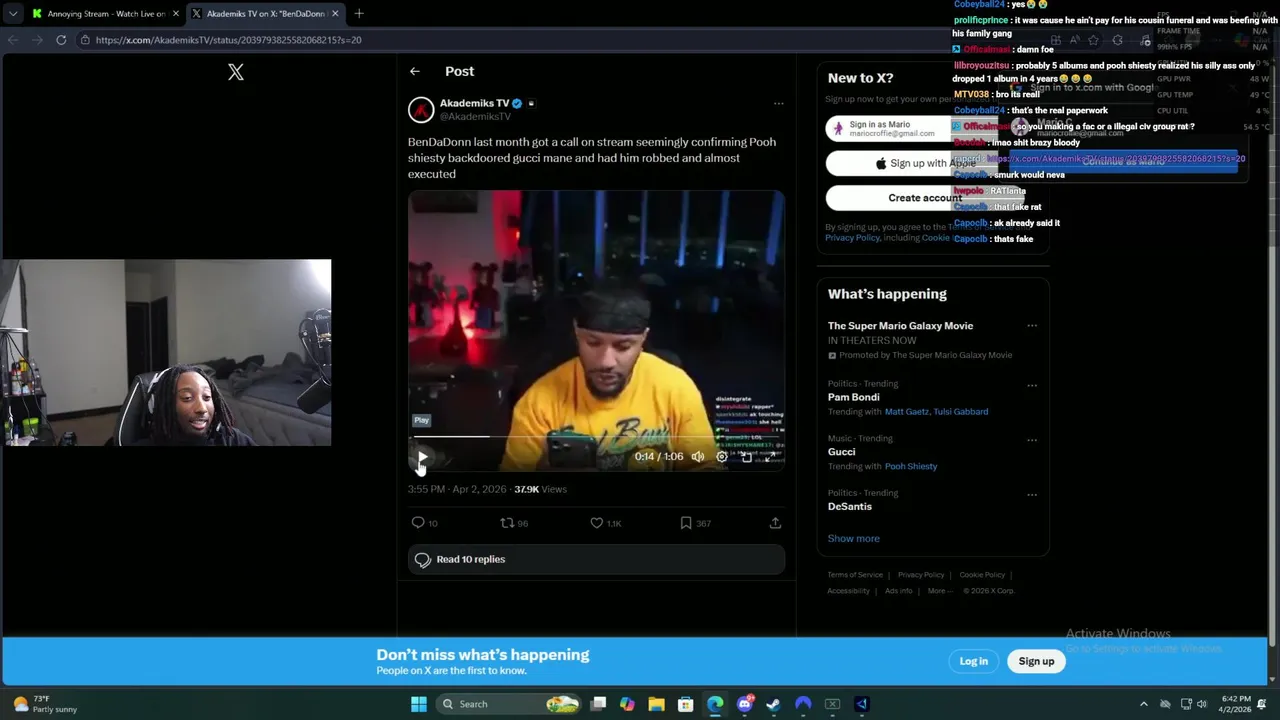1280x720 pixels.
Task: Open the DeSantis trending topic
Action: click(x=850, y=507)
